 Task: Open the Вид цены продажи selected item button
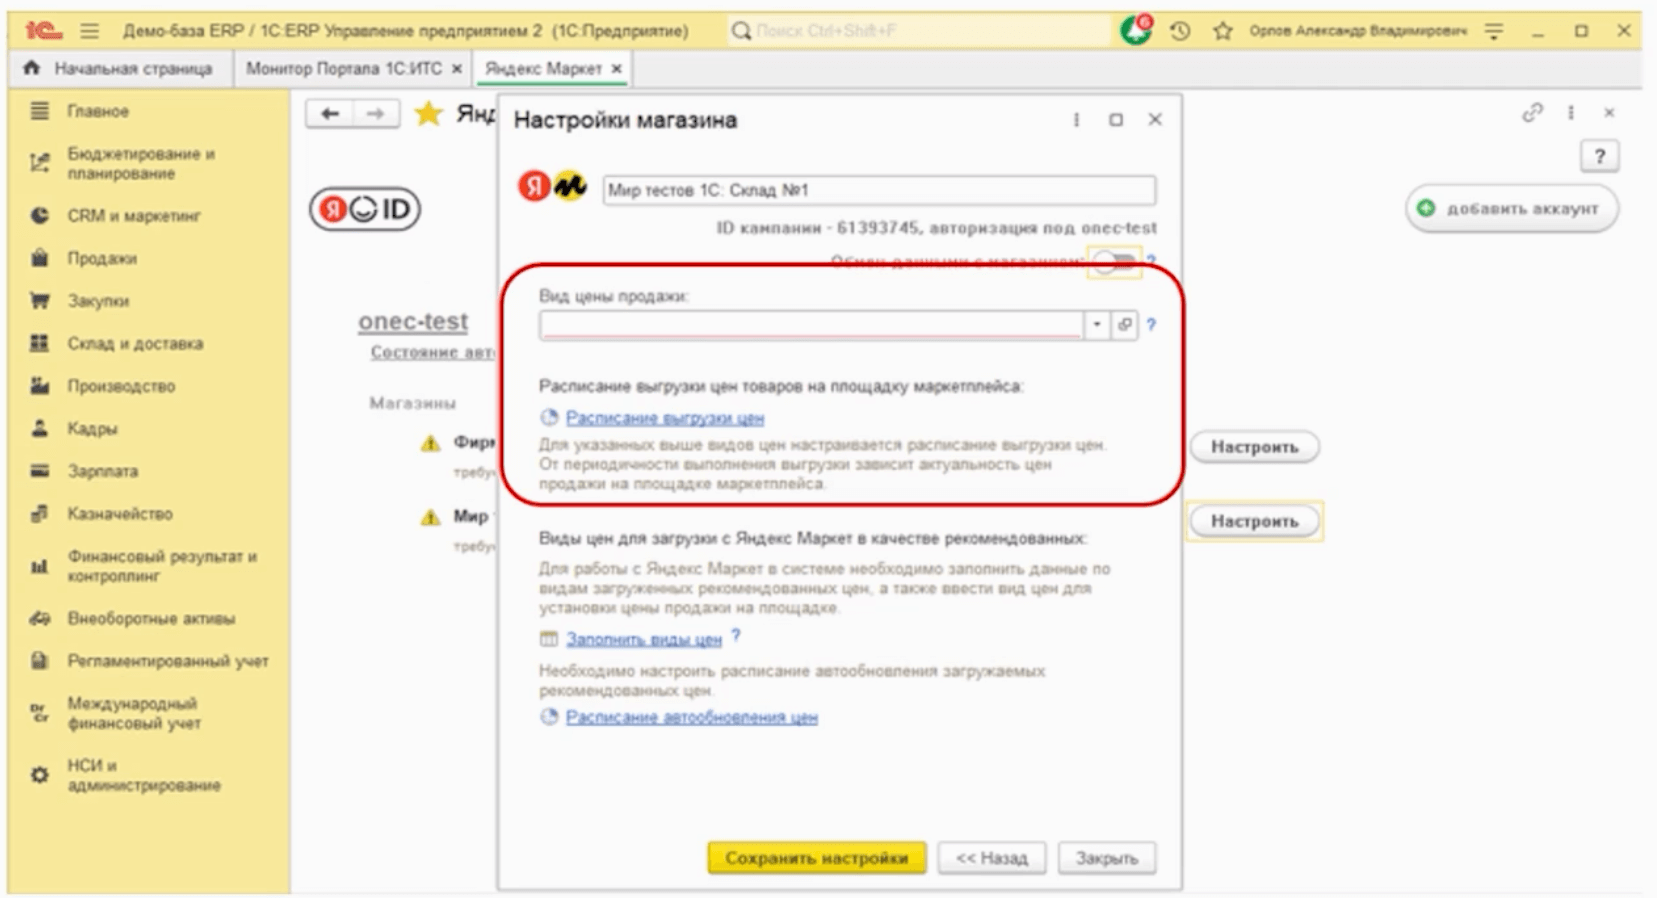pyautogui.click(x=1125, y=325)
